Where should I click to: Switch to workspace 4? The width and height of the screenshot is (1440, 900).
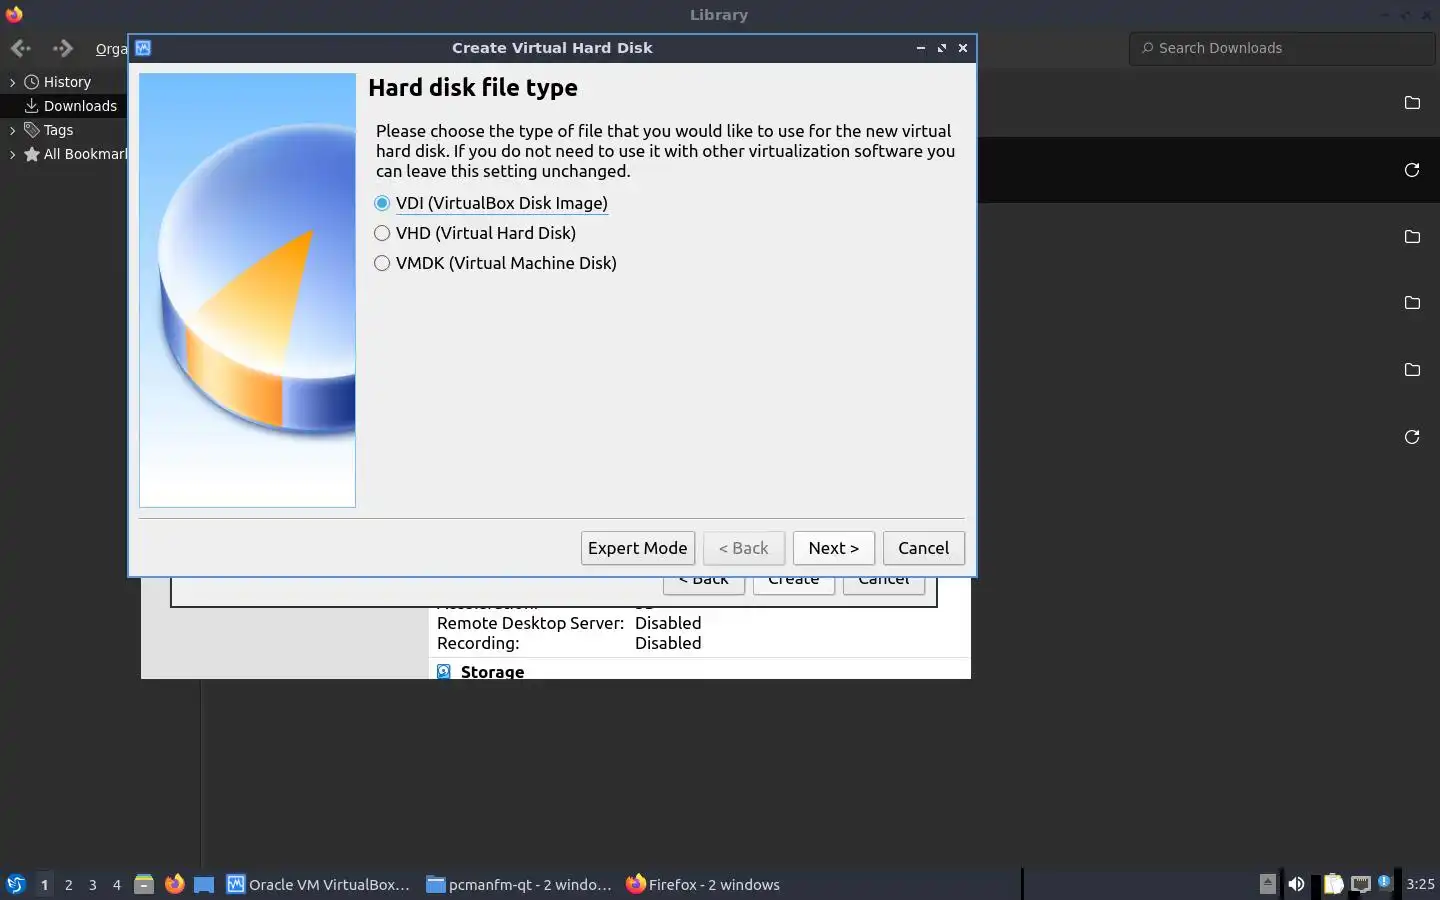pyautogui.click(x=116, y=884)
